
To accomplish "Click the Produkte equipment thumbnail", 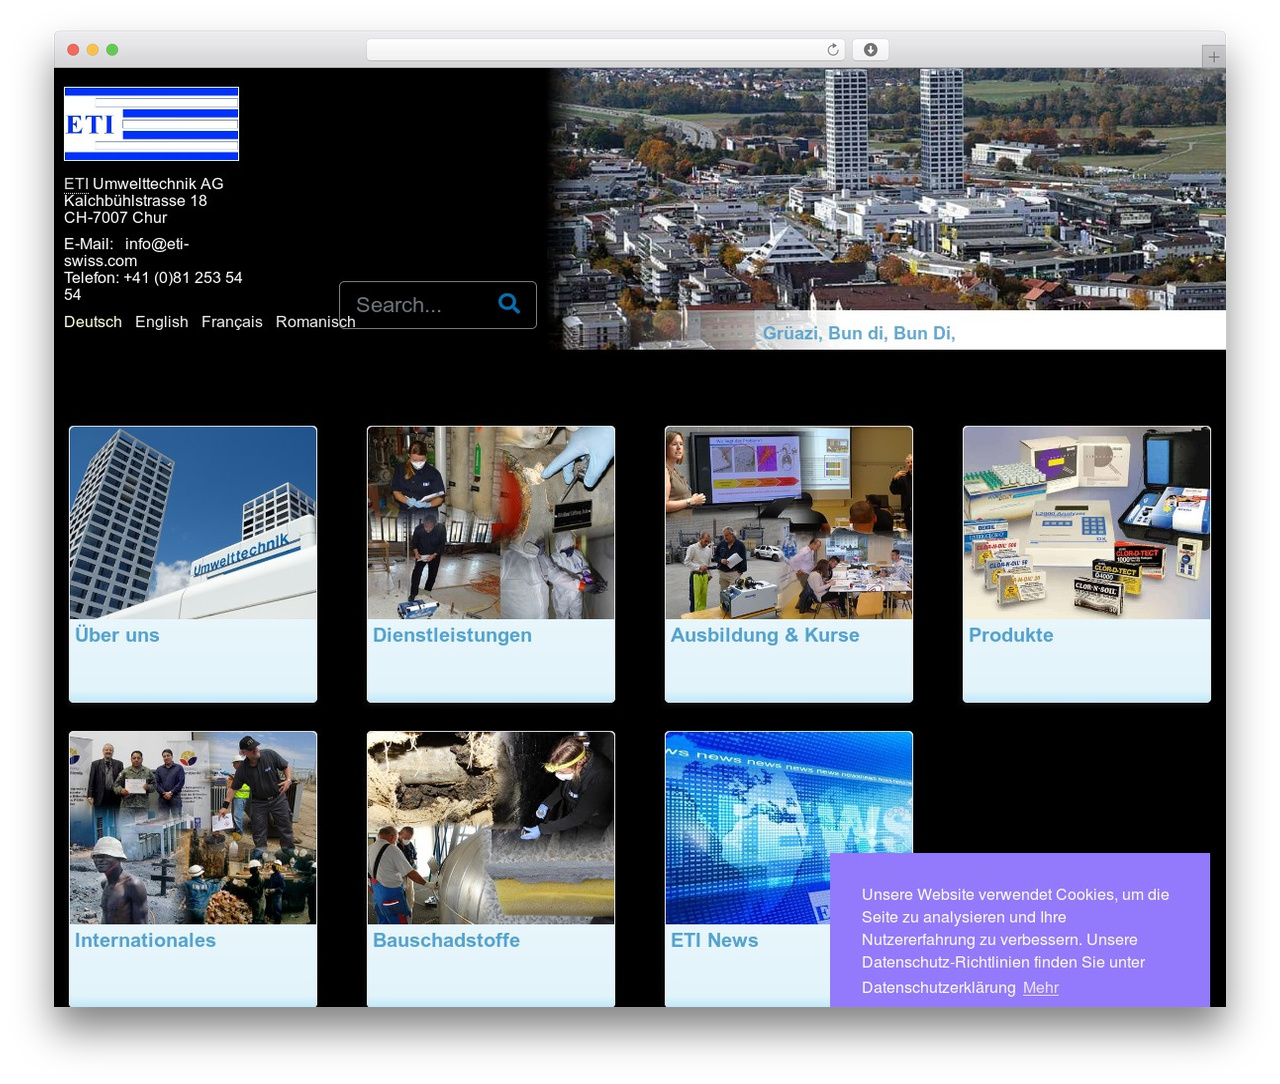I will (x=1087, y=523).
